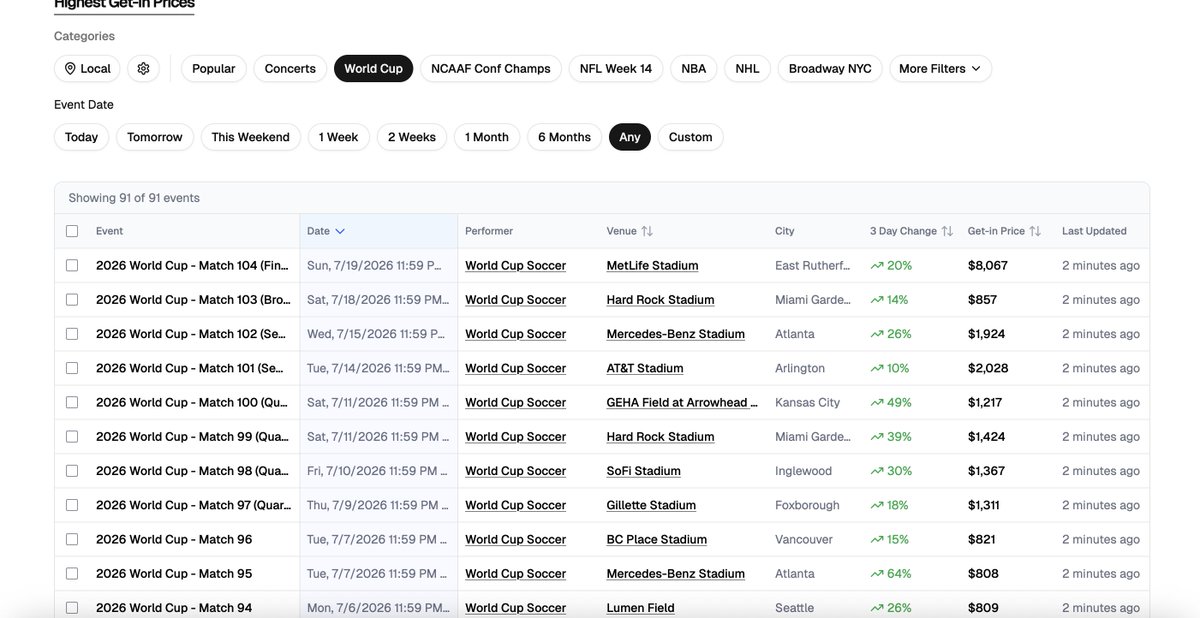Open the GEHA Field at Arrowhead link
Image resolution: width=1200 pixels, height=618 pixels.
pyautogui.click(x=682, y=403)
